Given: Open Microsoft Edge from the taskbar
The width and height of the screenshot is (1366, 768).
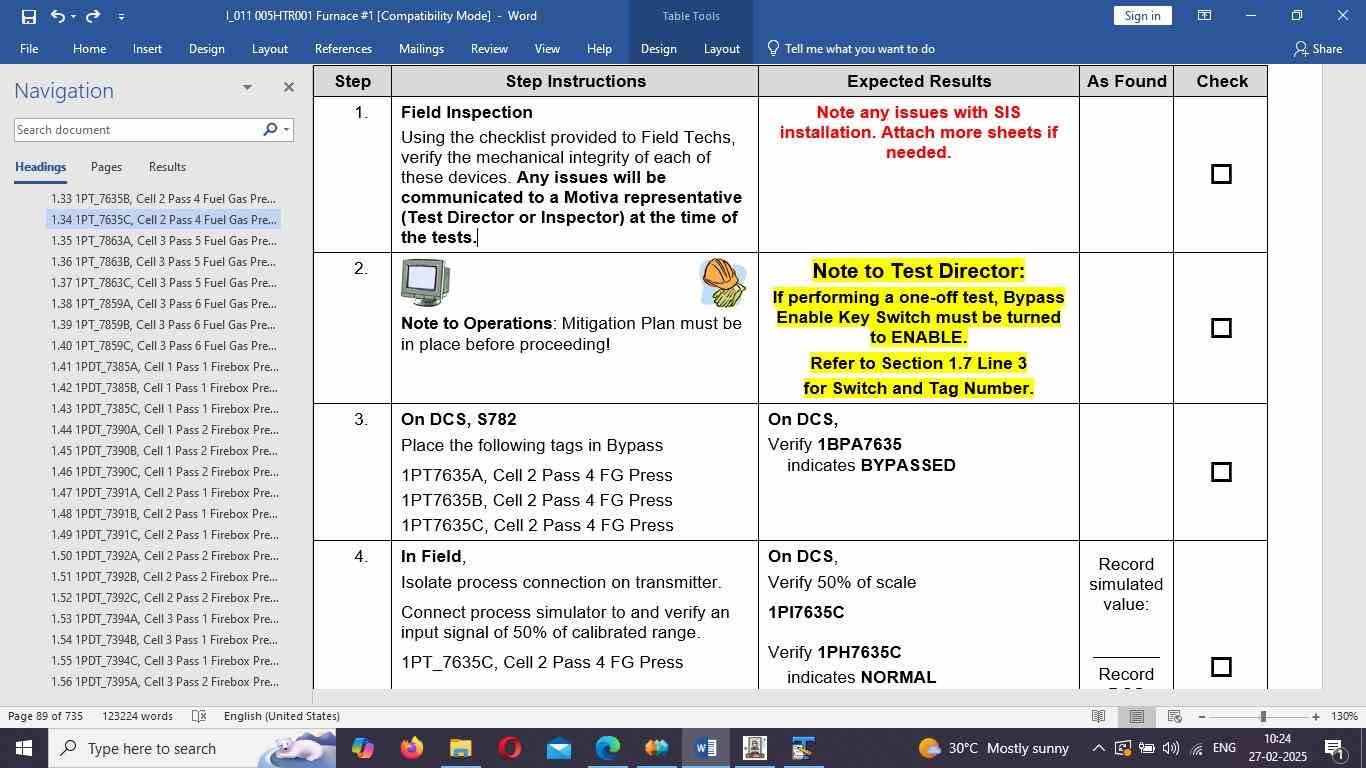Looking at the screenshot, I should 608,748.
